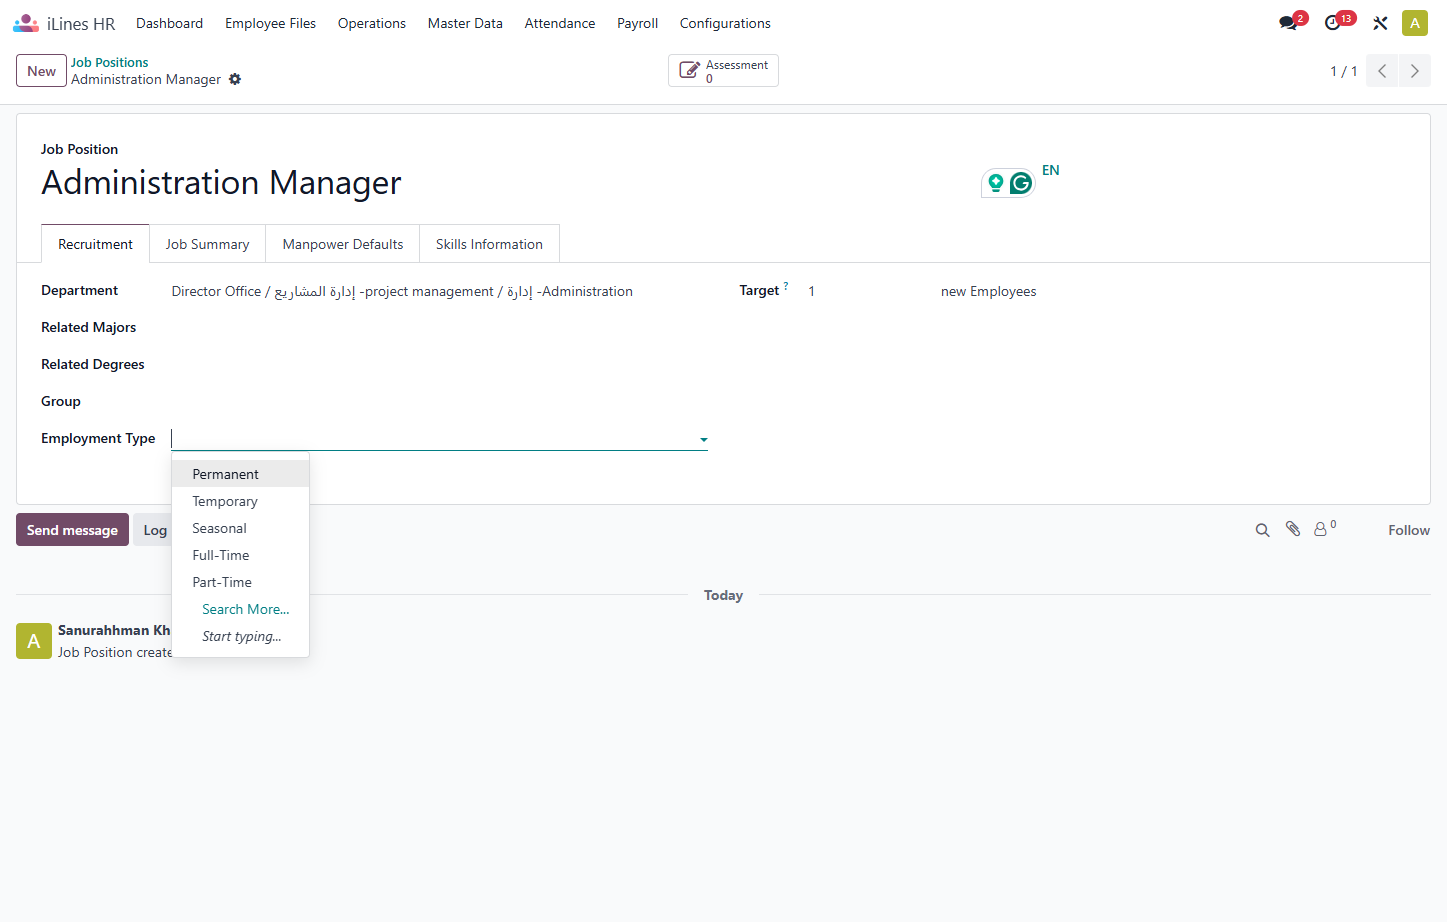Switch to the Manpower Defaults tab

(343, 244)
